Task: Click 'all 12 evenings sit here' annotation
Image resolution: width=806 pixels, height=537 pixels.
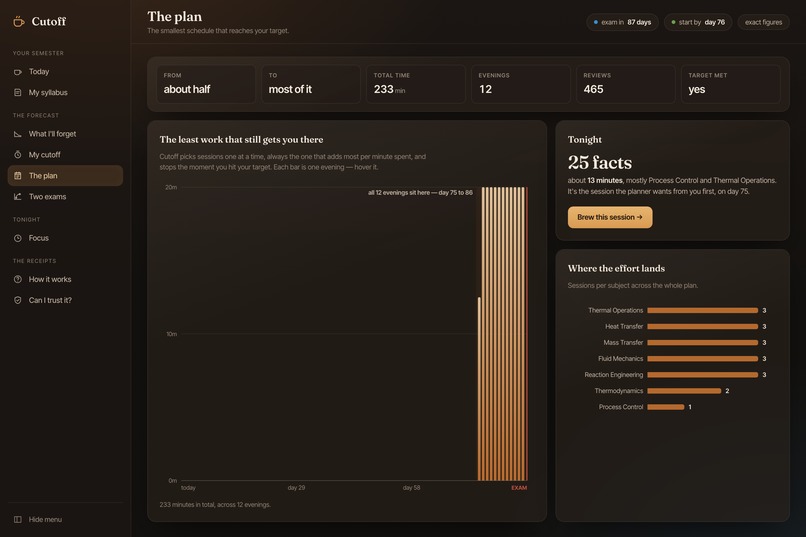Action: [x=420, y=193]
